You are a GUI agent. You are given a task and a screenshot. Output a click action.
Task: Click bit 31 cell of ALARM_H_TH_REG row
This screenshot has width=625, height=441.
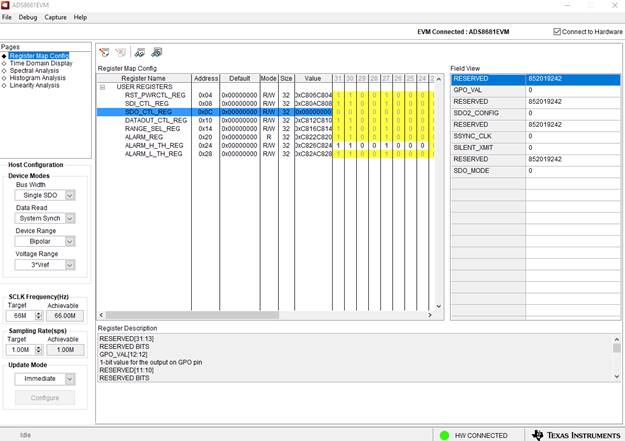point(338,146)
